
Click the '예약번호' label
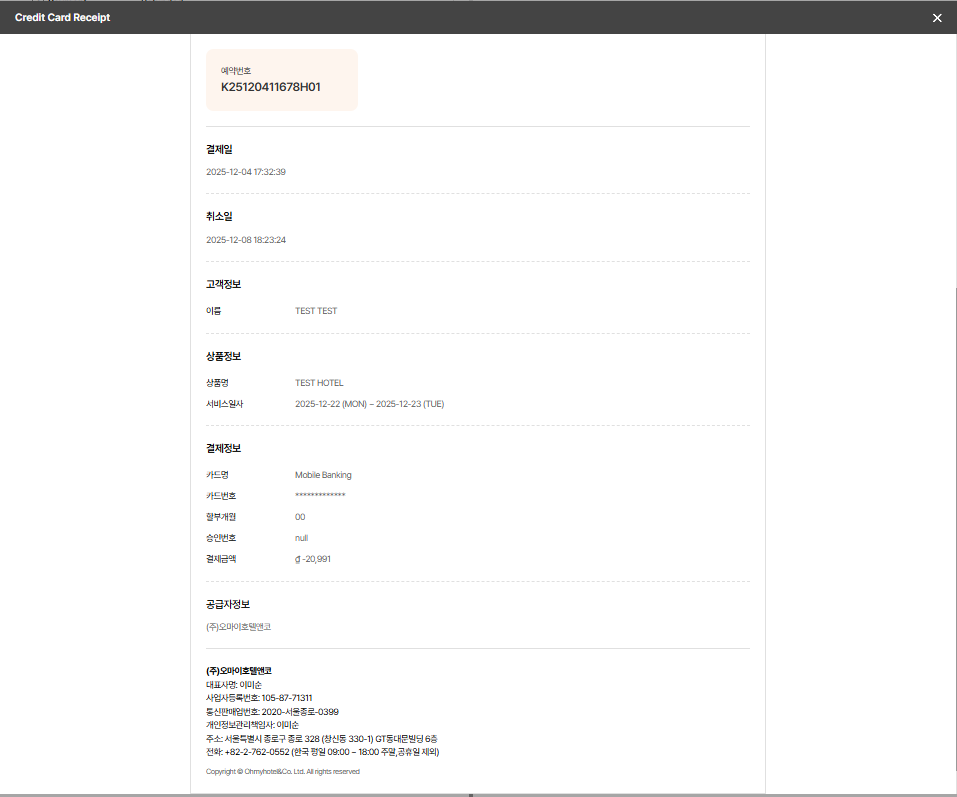click(x=236, y=71)
